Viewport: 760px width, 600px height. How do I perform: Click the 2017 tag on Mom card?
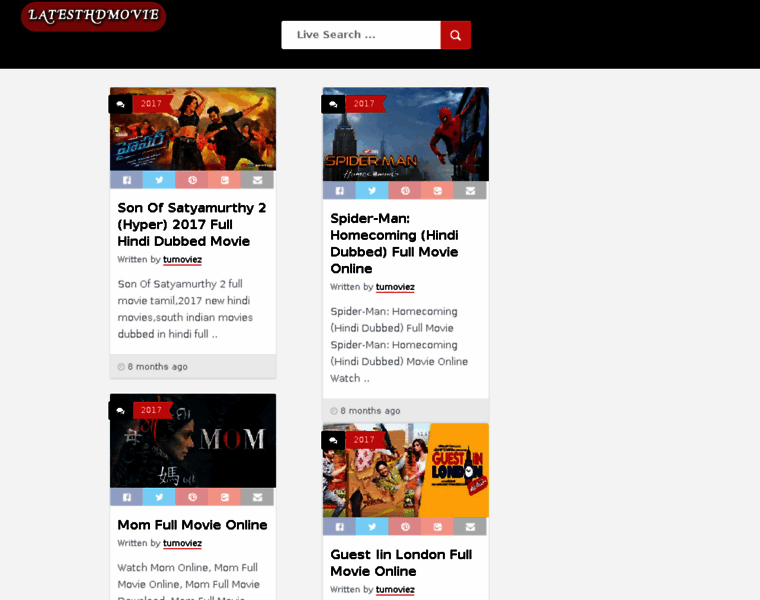point(151,410)
